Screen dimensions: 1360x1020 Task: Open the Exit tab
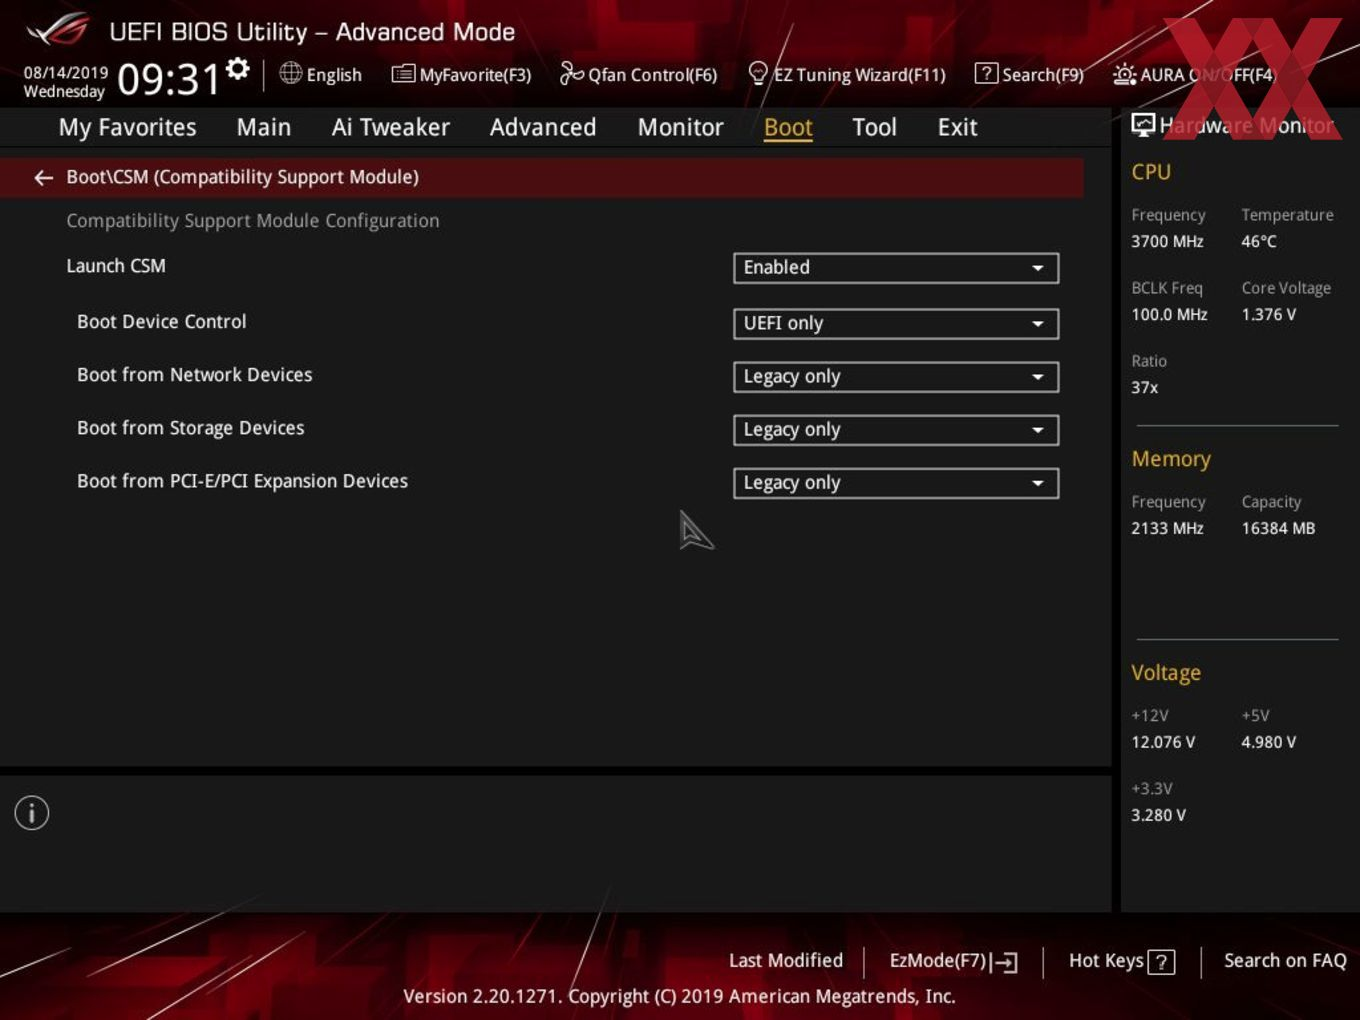(957, 127)
